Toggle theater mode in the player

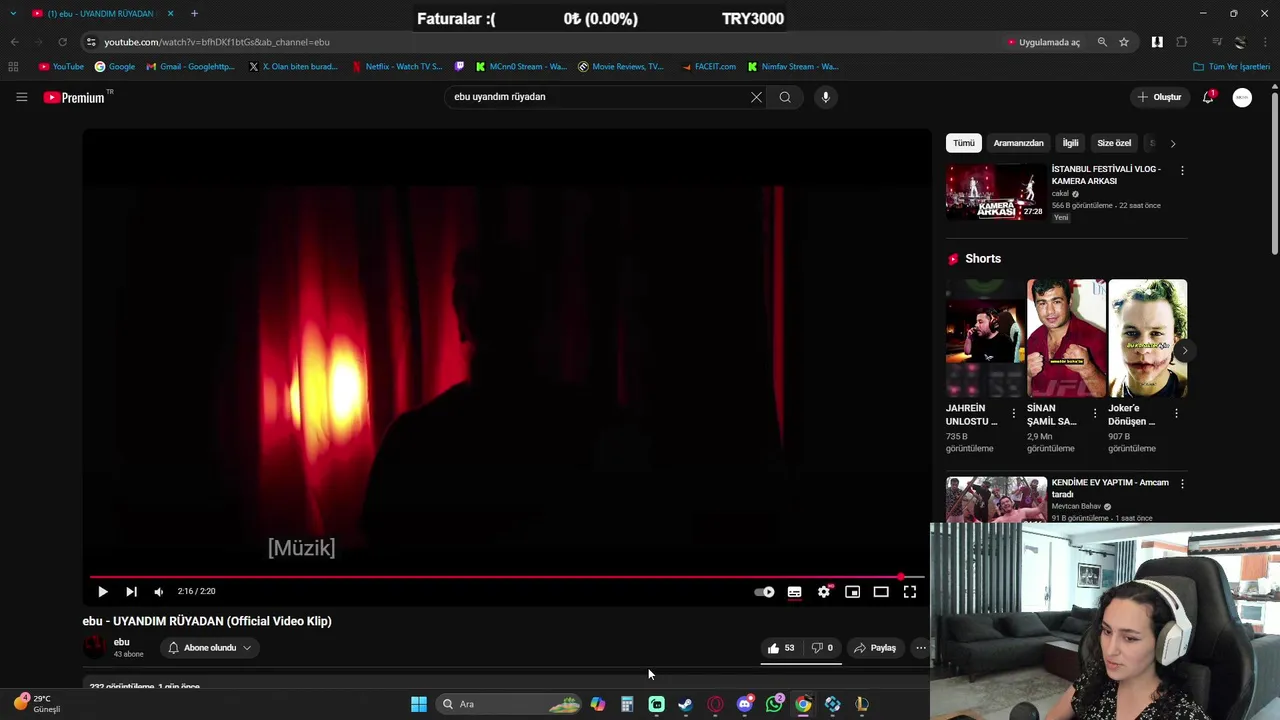click(881, 592)
